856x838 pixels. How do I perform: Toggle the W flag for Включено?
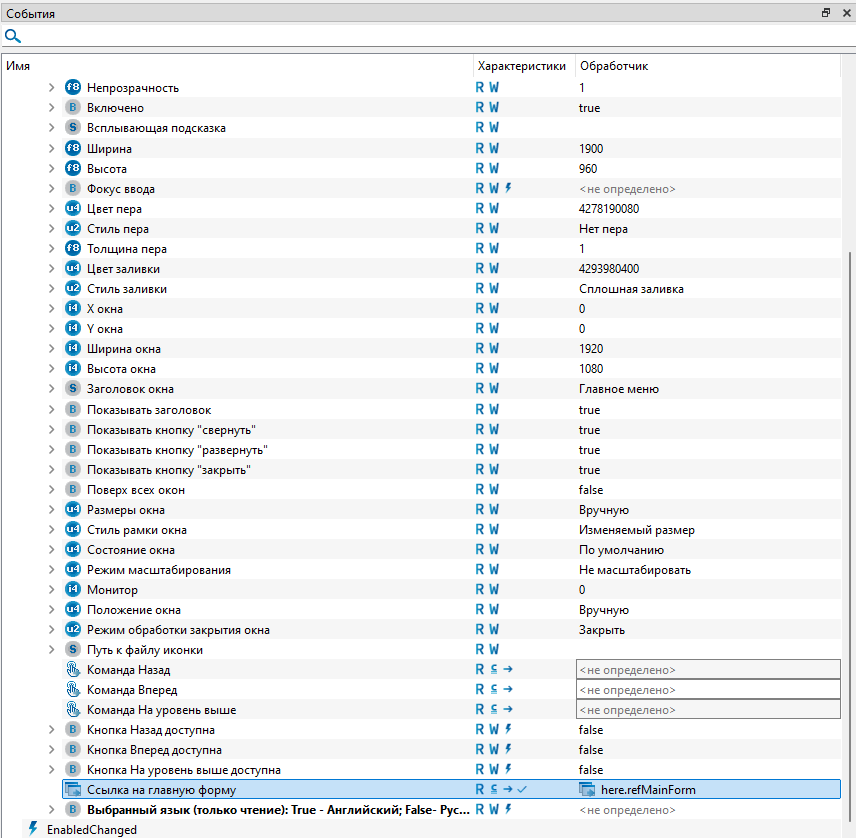tap(494, 108)
